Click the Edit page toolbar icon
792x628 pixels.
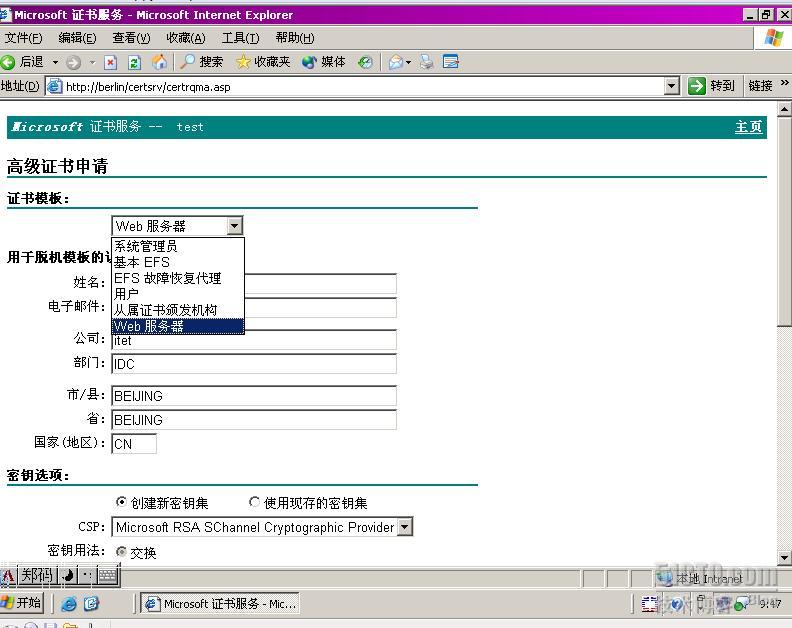click(x=451, y=62)
